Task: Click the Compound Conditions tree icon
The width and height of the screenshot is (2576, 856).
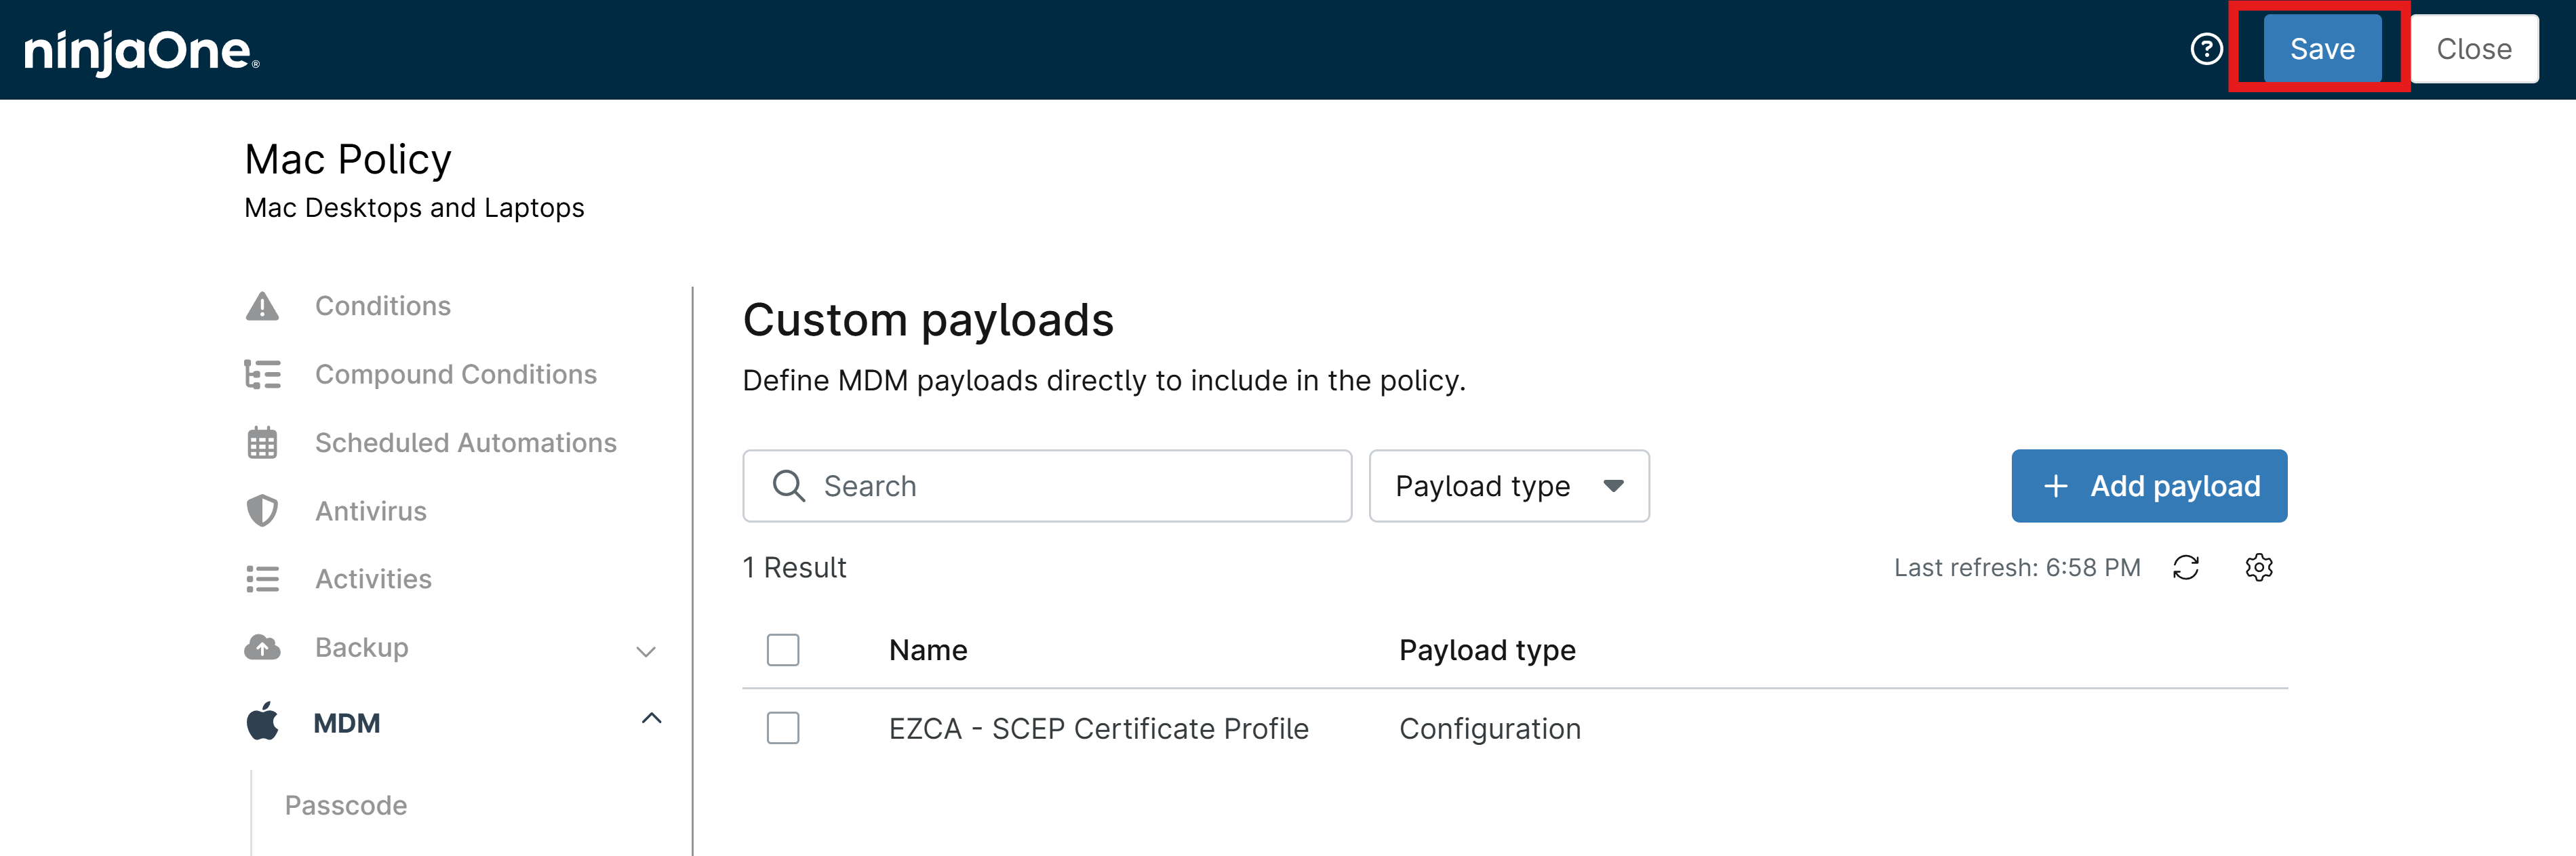Action: 262,374
